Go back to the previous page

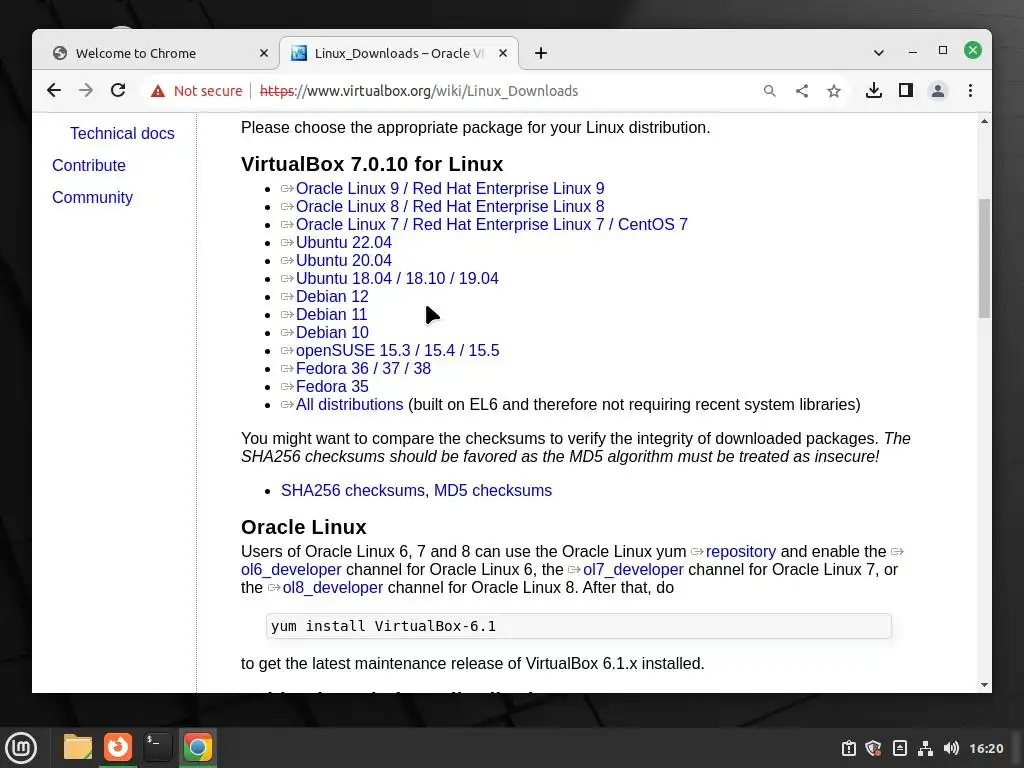coord(54,90)
